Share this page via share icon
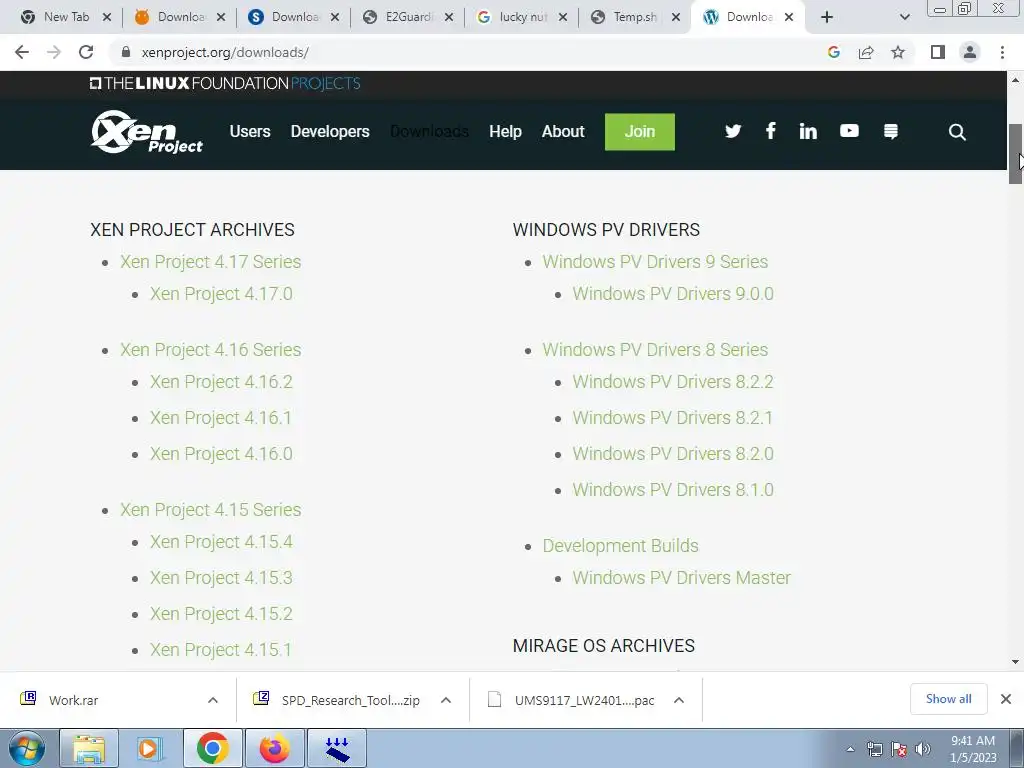Screen dimensions: 1024x768 [866, 52]
